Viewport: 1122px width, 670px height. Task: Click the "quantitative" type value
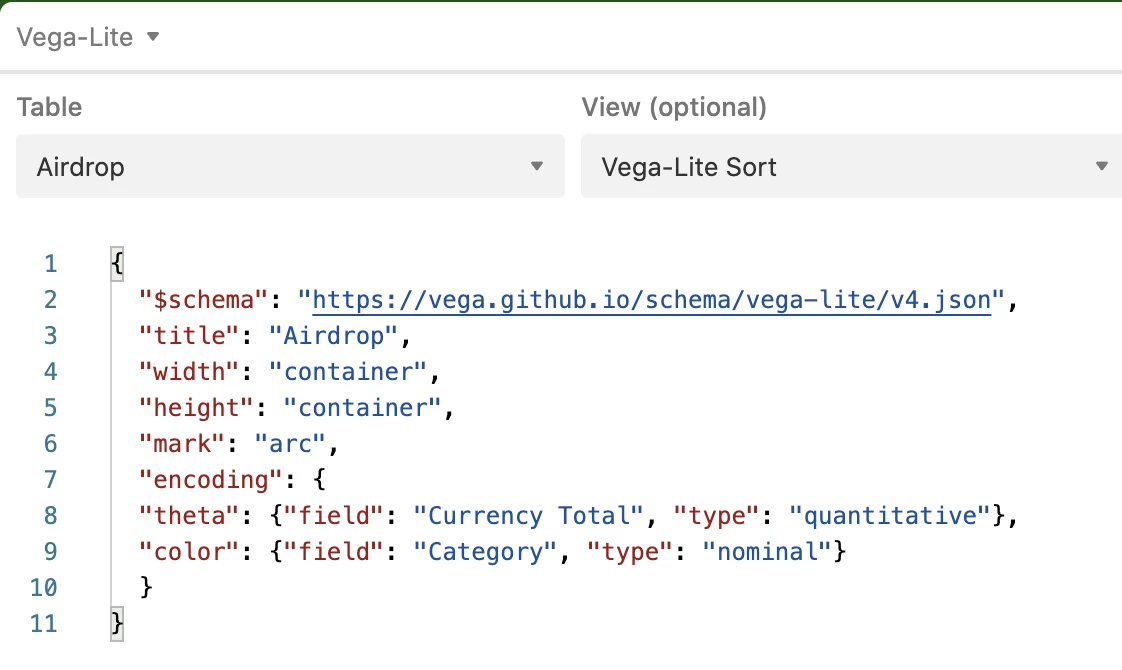889,516
